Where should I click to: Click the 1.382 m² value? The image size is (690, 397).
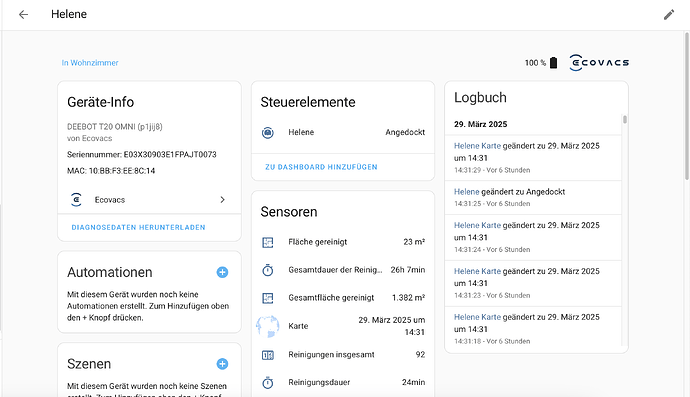[408, 298]
